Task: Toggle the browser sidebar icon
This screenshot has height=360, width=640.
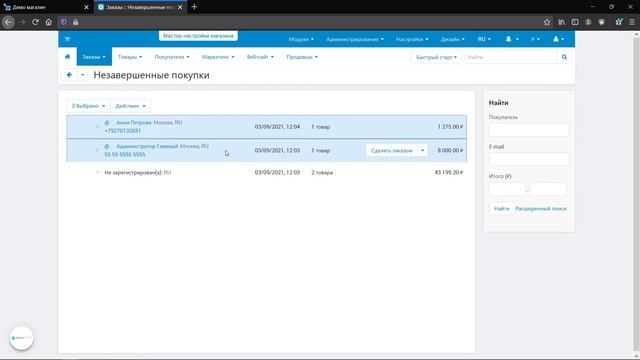Action: click(x=575, y=22)
